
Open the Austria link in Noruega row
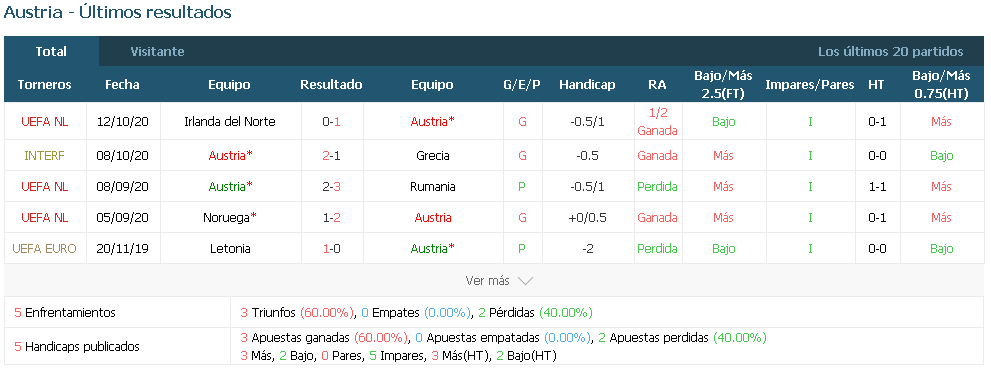click(433, 217)
